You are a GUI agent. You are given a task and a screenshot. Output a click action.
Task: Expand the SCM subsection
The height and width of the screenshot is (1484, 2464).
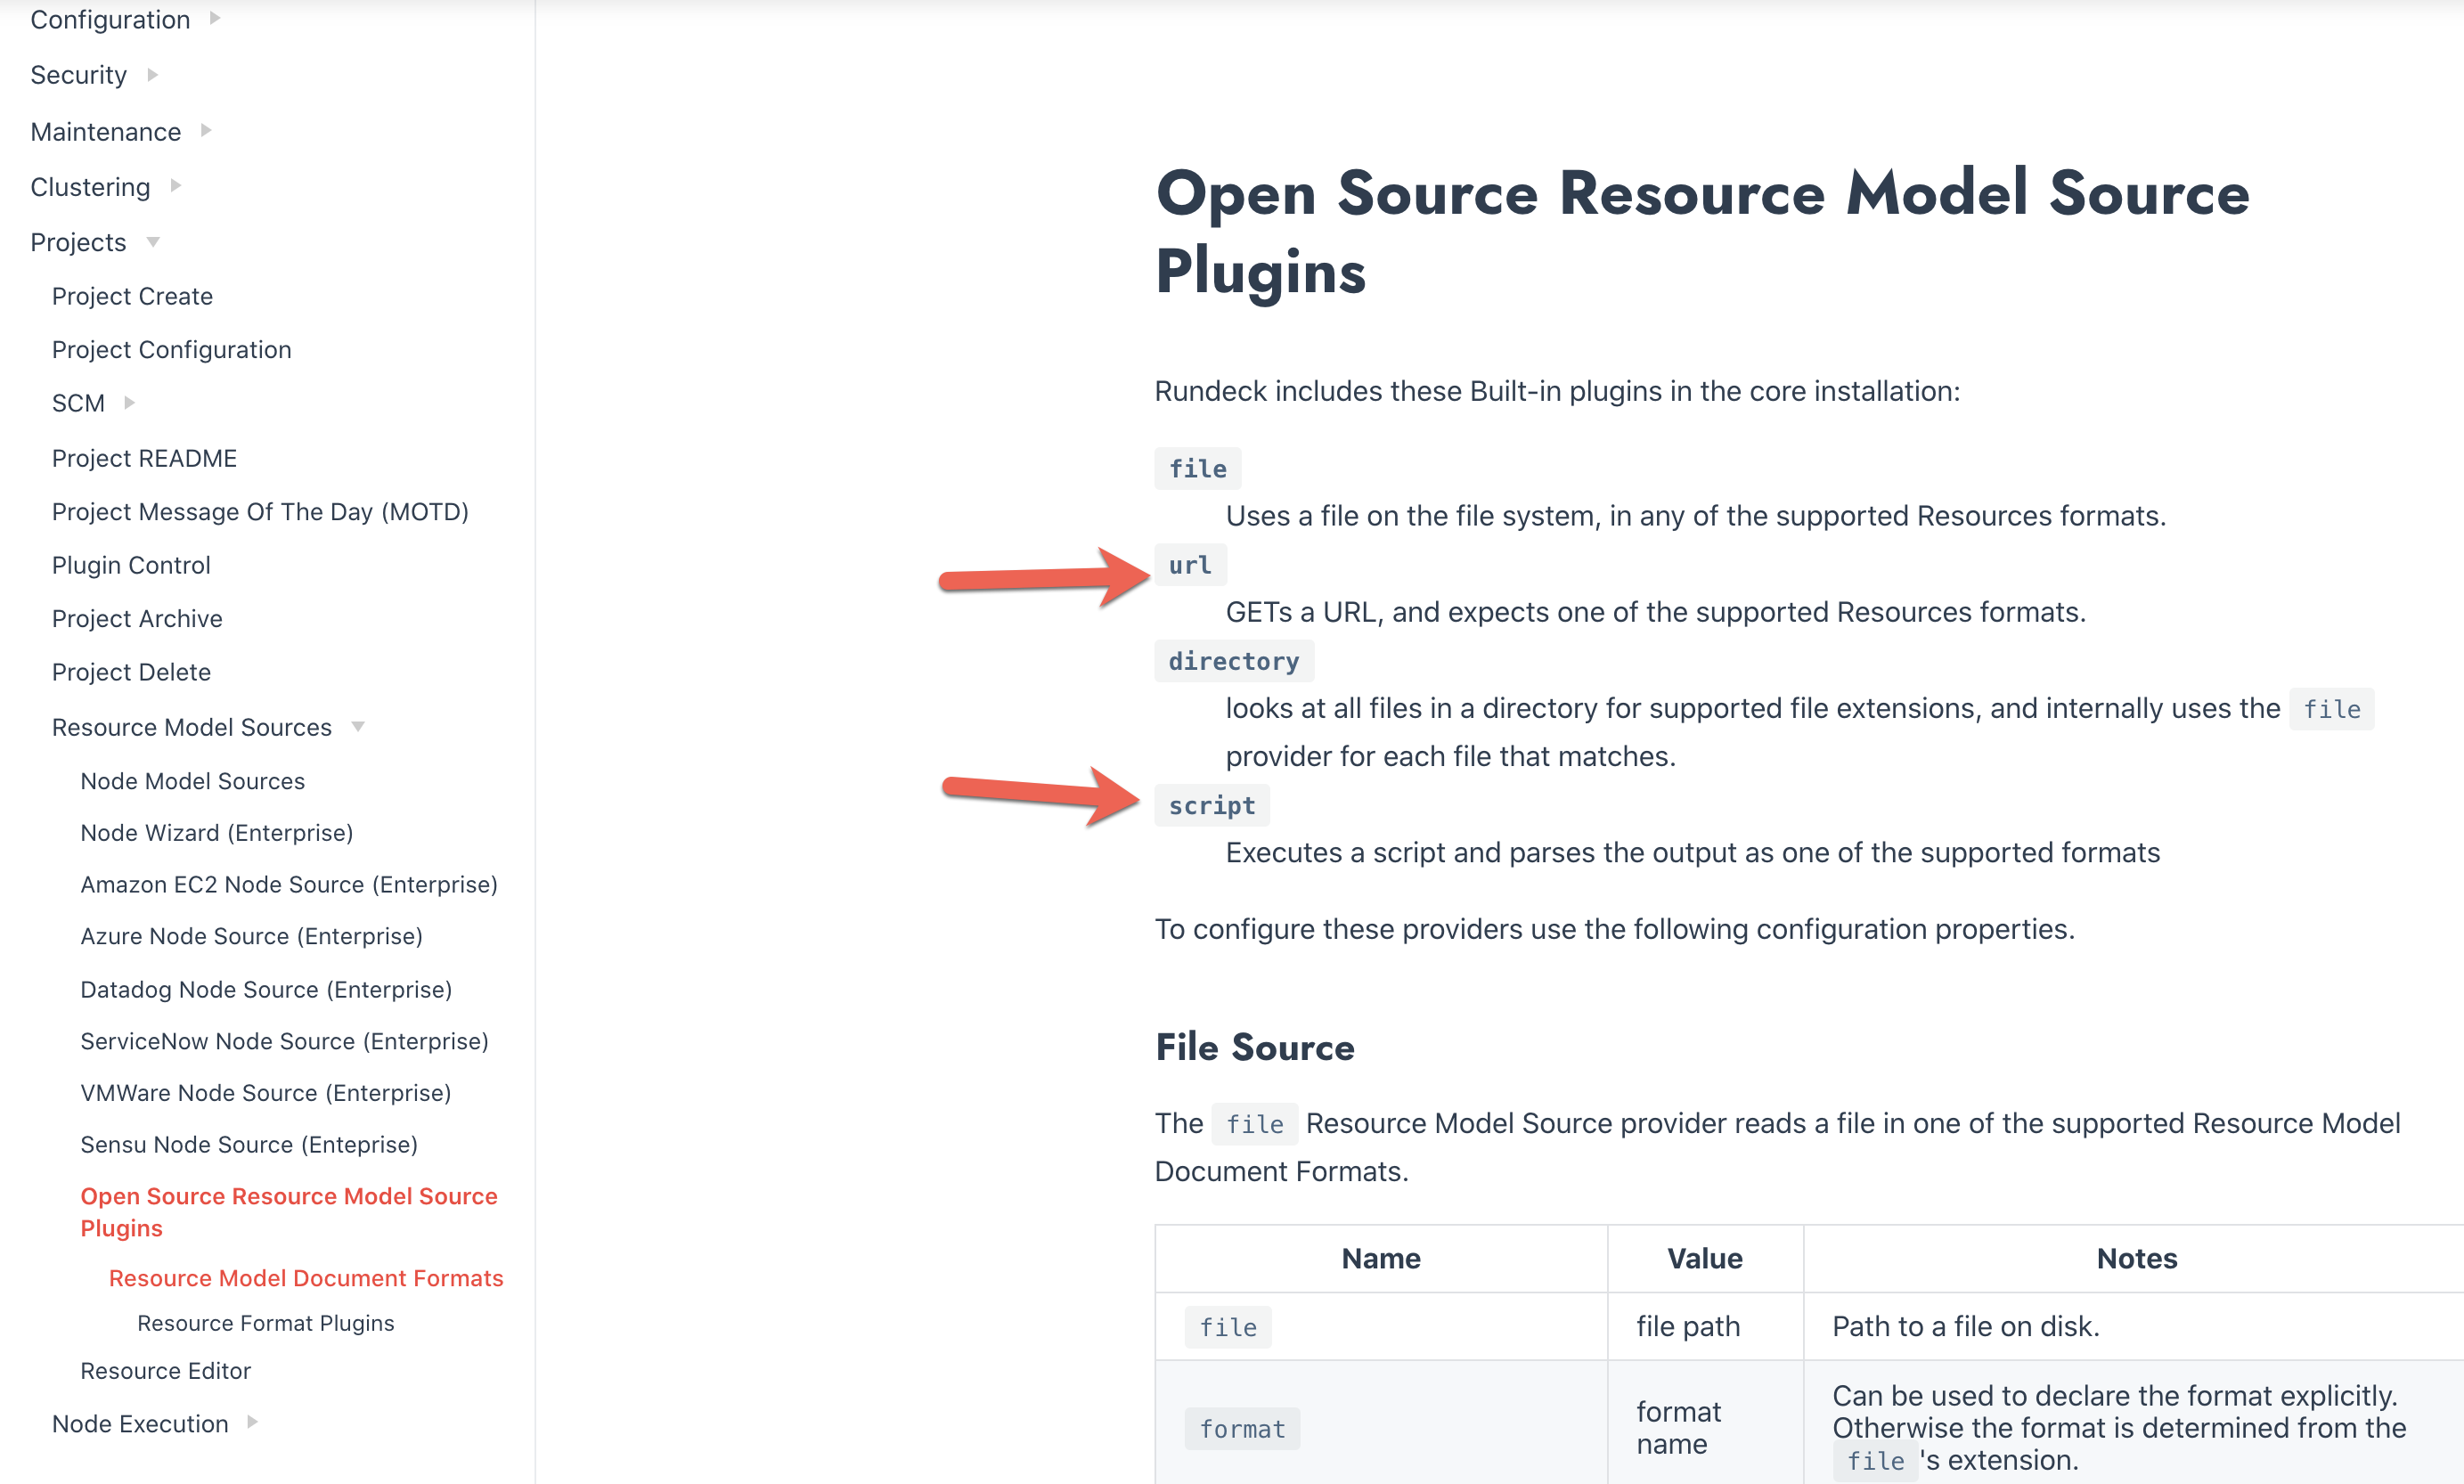78,403
